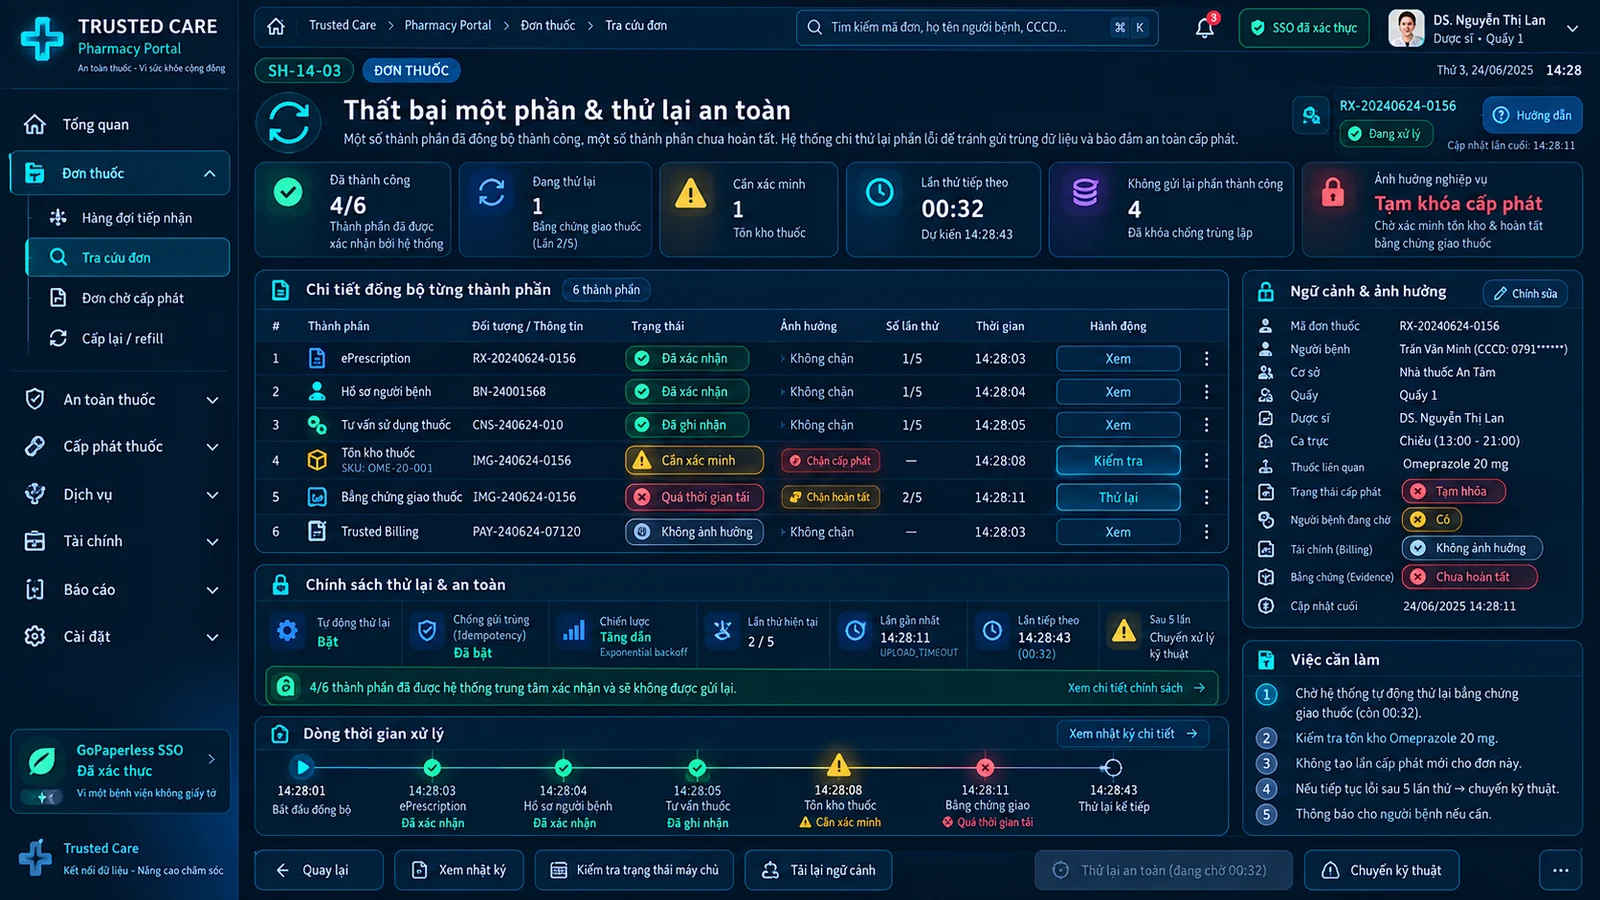Viewport: 1600px width, 900px height.
Task: Click Thử lại button for Bằng chứng giao thuốc
Action: point(1118,497)
